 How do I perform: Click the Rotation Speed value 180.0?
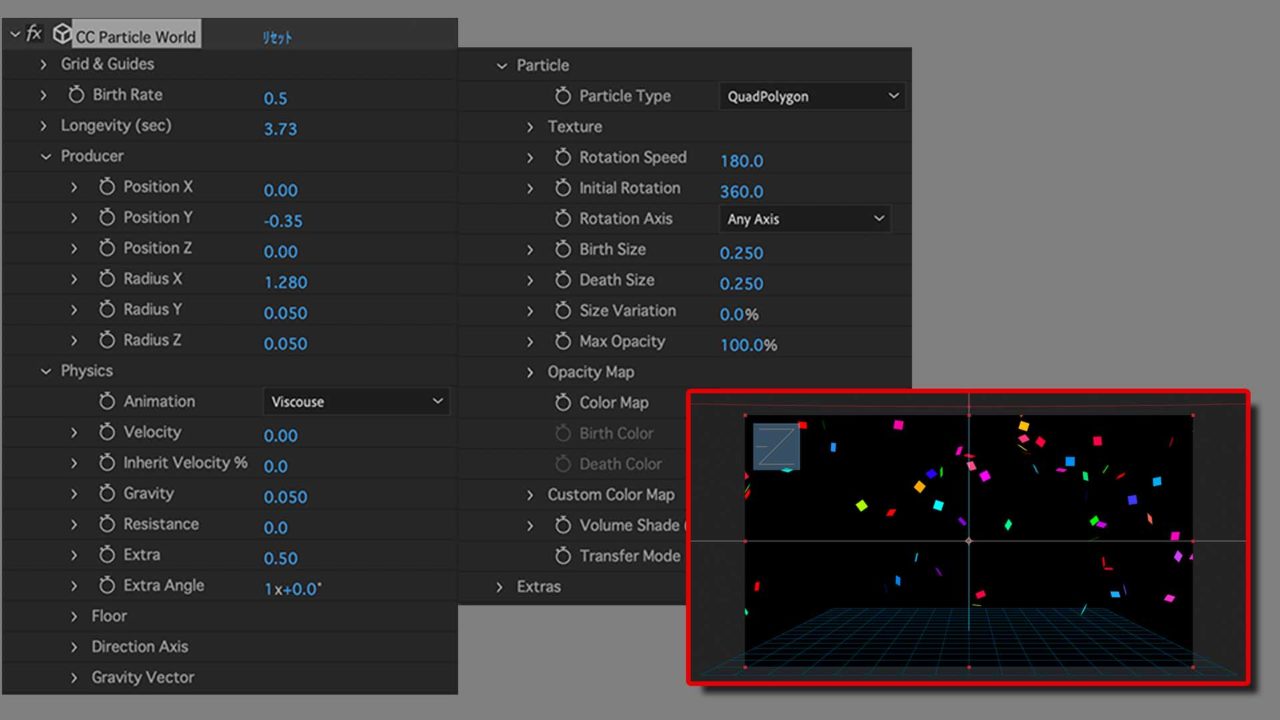click(x=741, y=161)
